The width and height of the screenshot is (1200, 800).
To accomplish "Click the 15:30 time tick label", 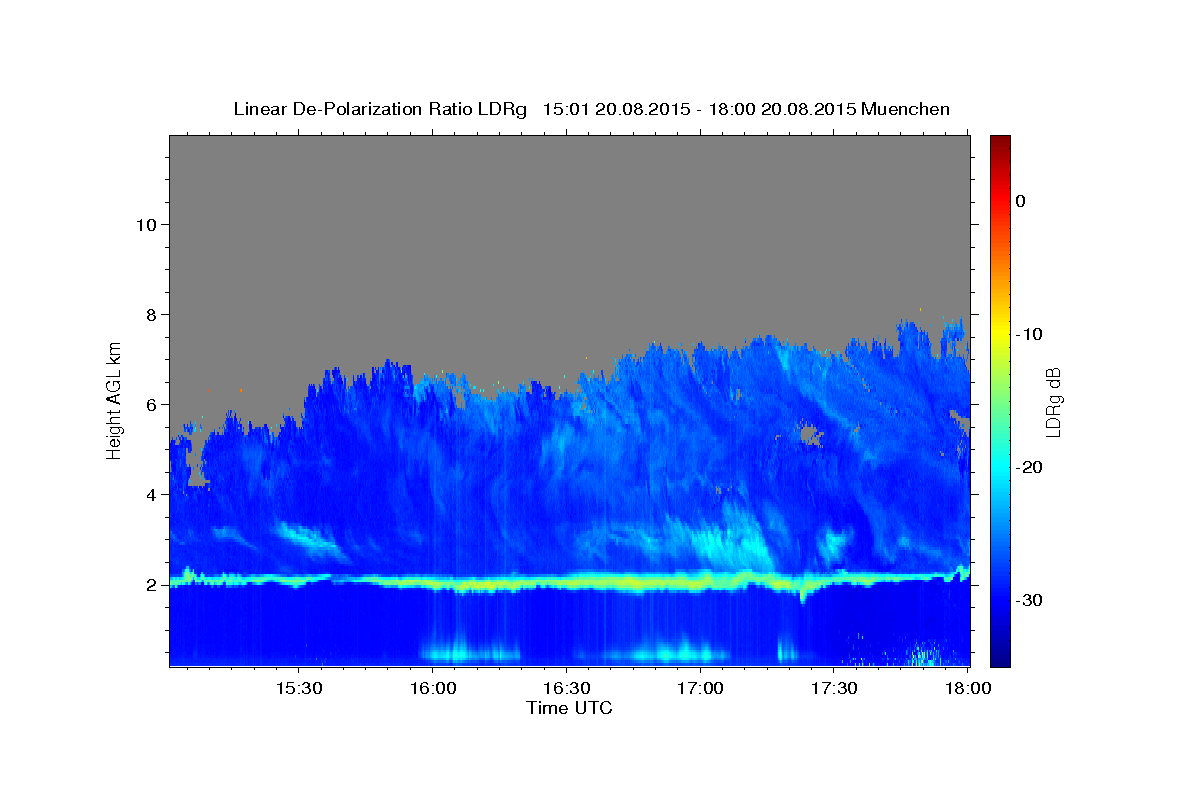I will tap(298, 689).
